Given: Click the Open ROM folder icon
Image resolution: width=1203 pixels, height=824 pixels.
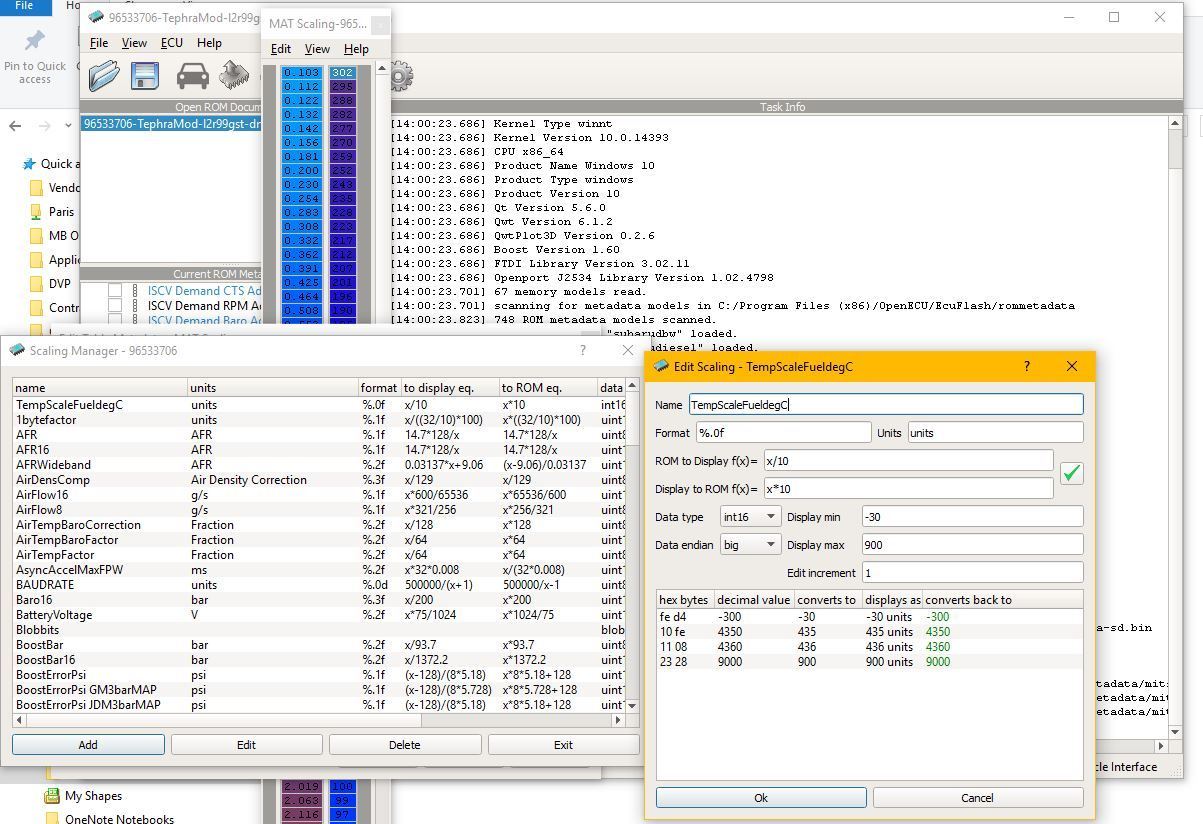Looking at the screenshot, I should click(x=103, y=76).
